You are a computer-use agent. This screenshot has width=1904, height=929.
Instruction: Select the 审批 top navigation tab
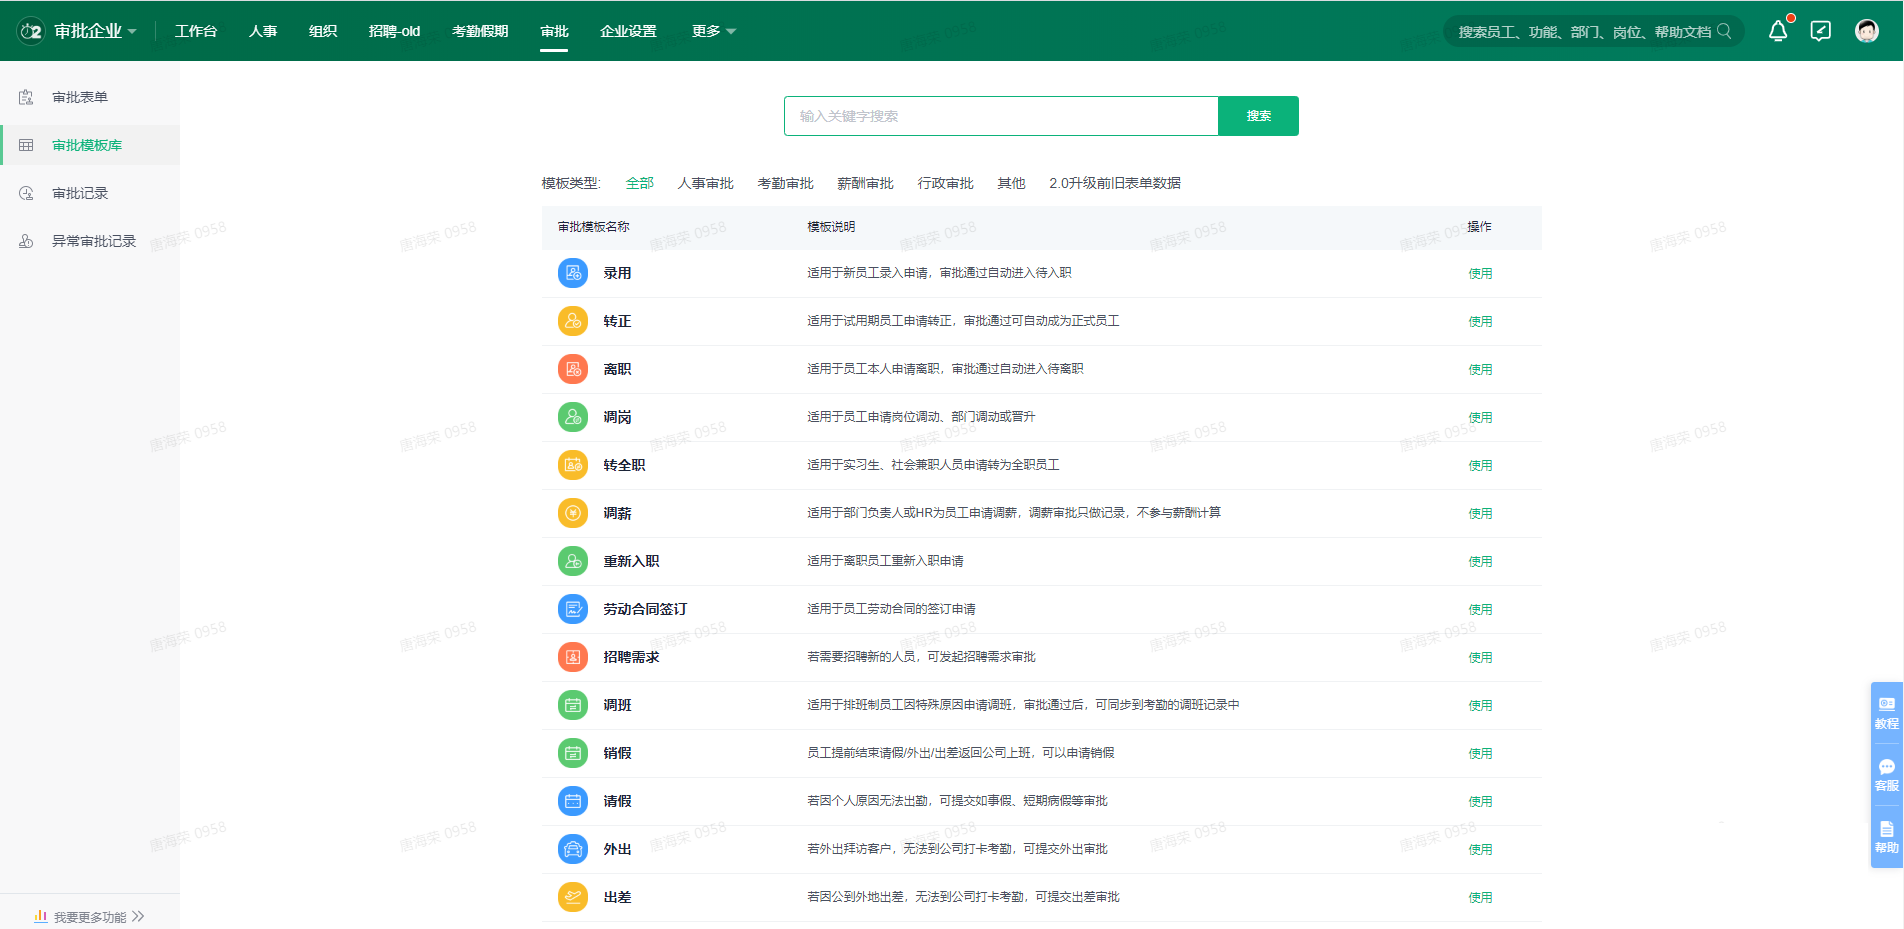(x=554, y=31)
